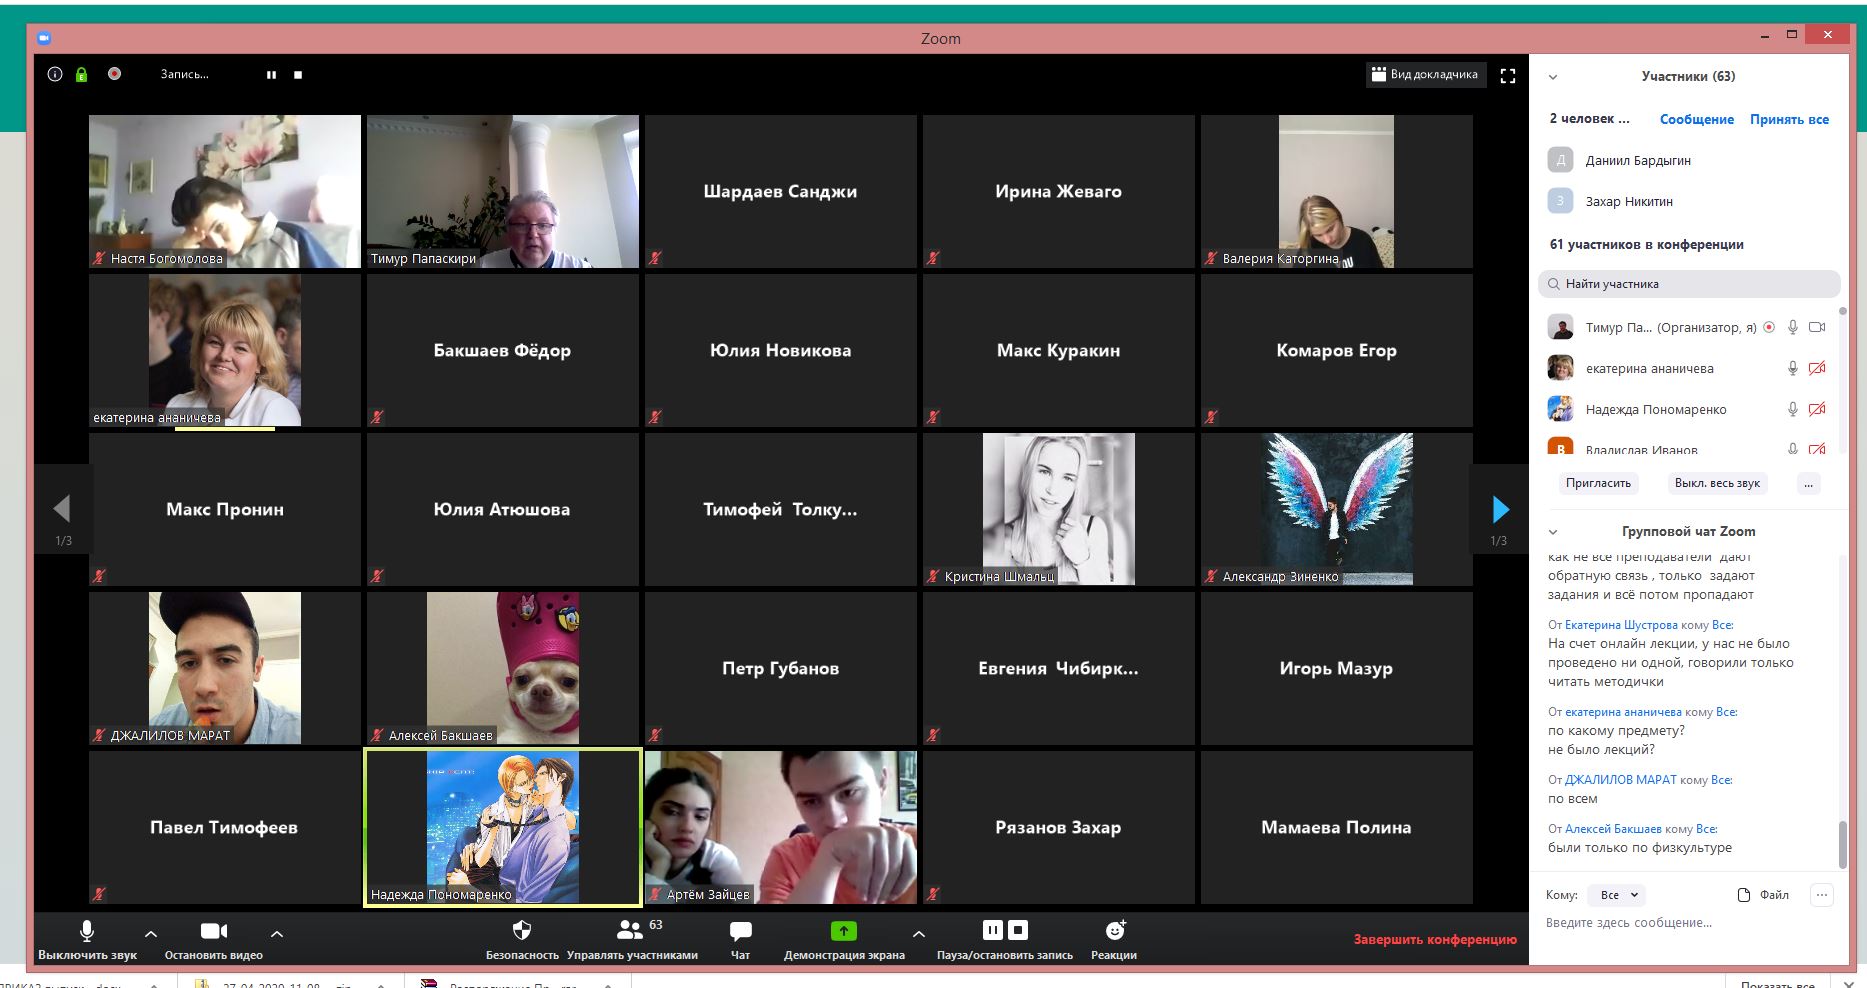Viewport: 1867px width, 988px height.
Task: Open the Reactions smiley icon
Action: [1114, 930]
